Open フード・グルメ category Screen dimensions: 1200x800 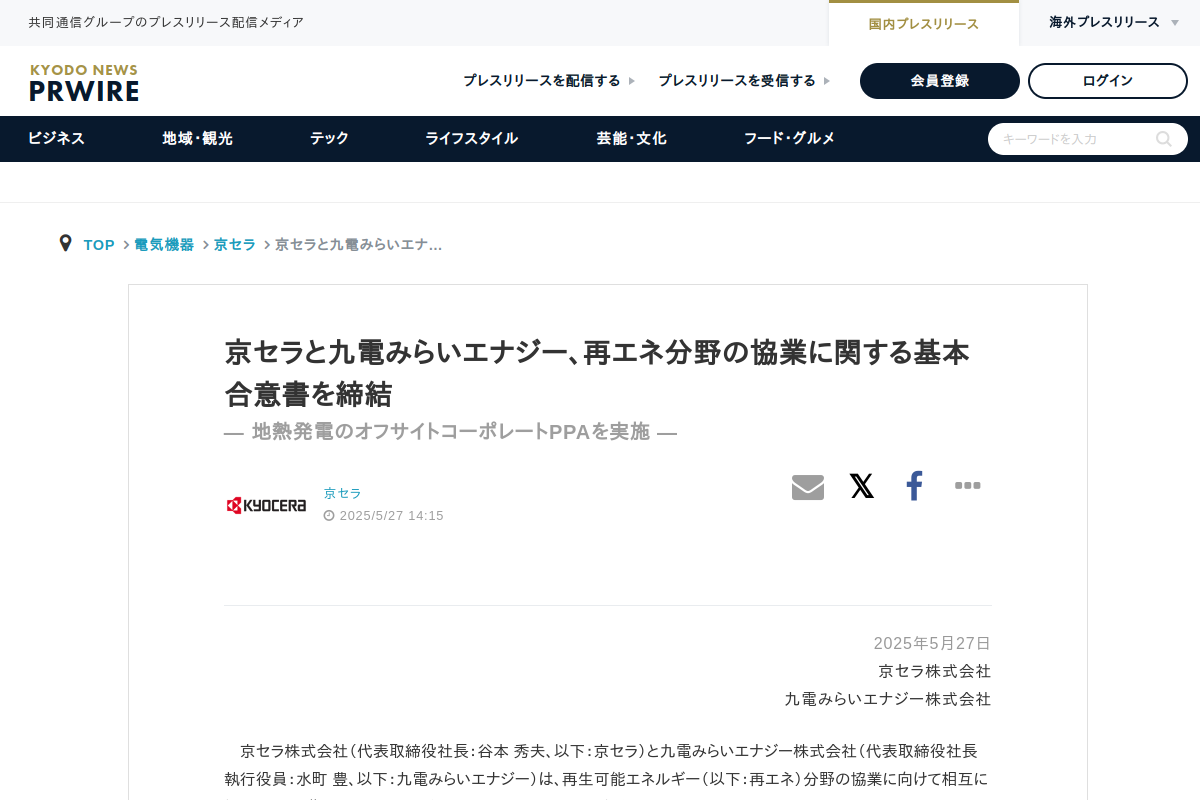click(789, 139)
